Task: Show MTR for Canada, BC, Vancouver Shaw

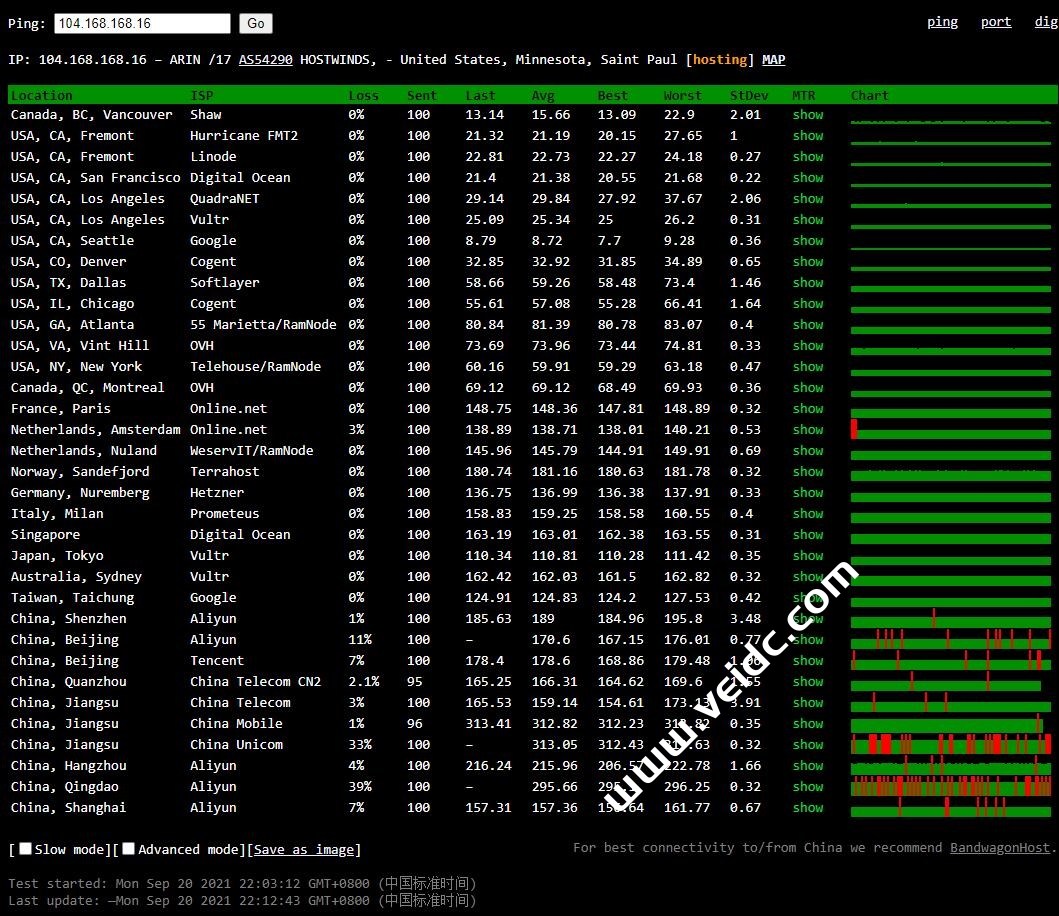Action: [x=808, y=115]
